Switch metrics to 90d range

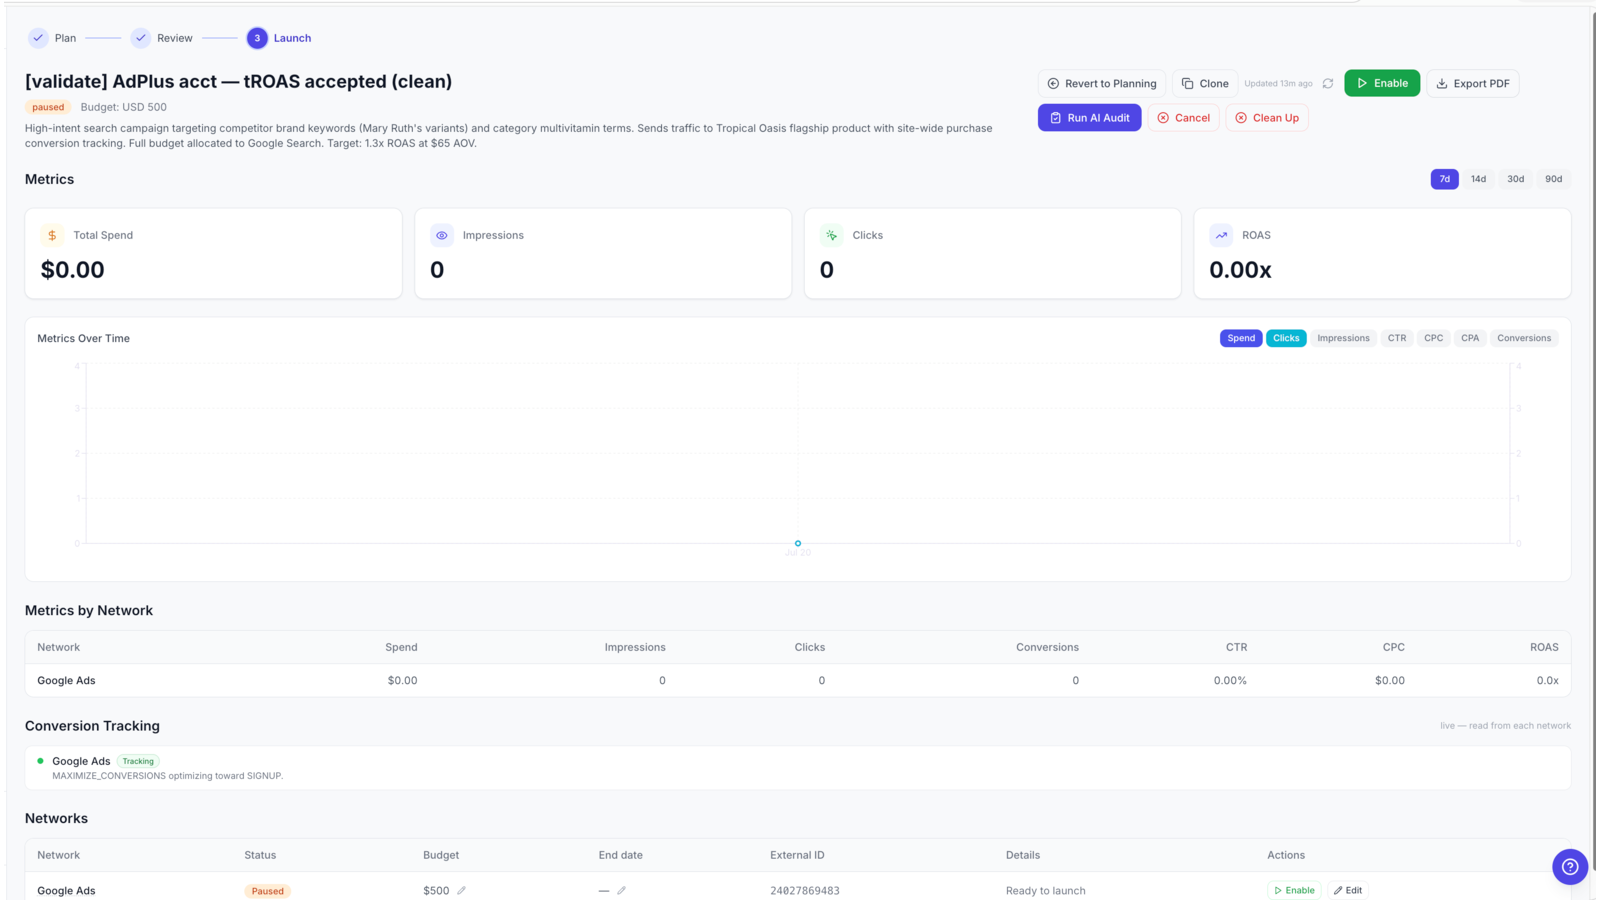point(1553,179)
